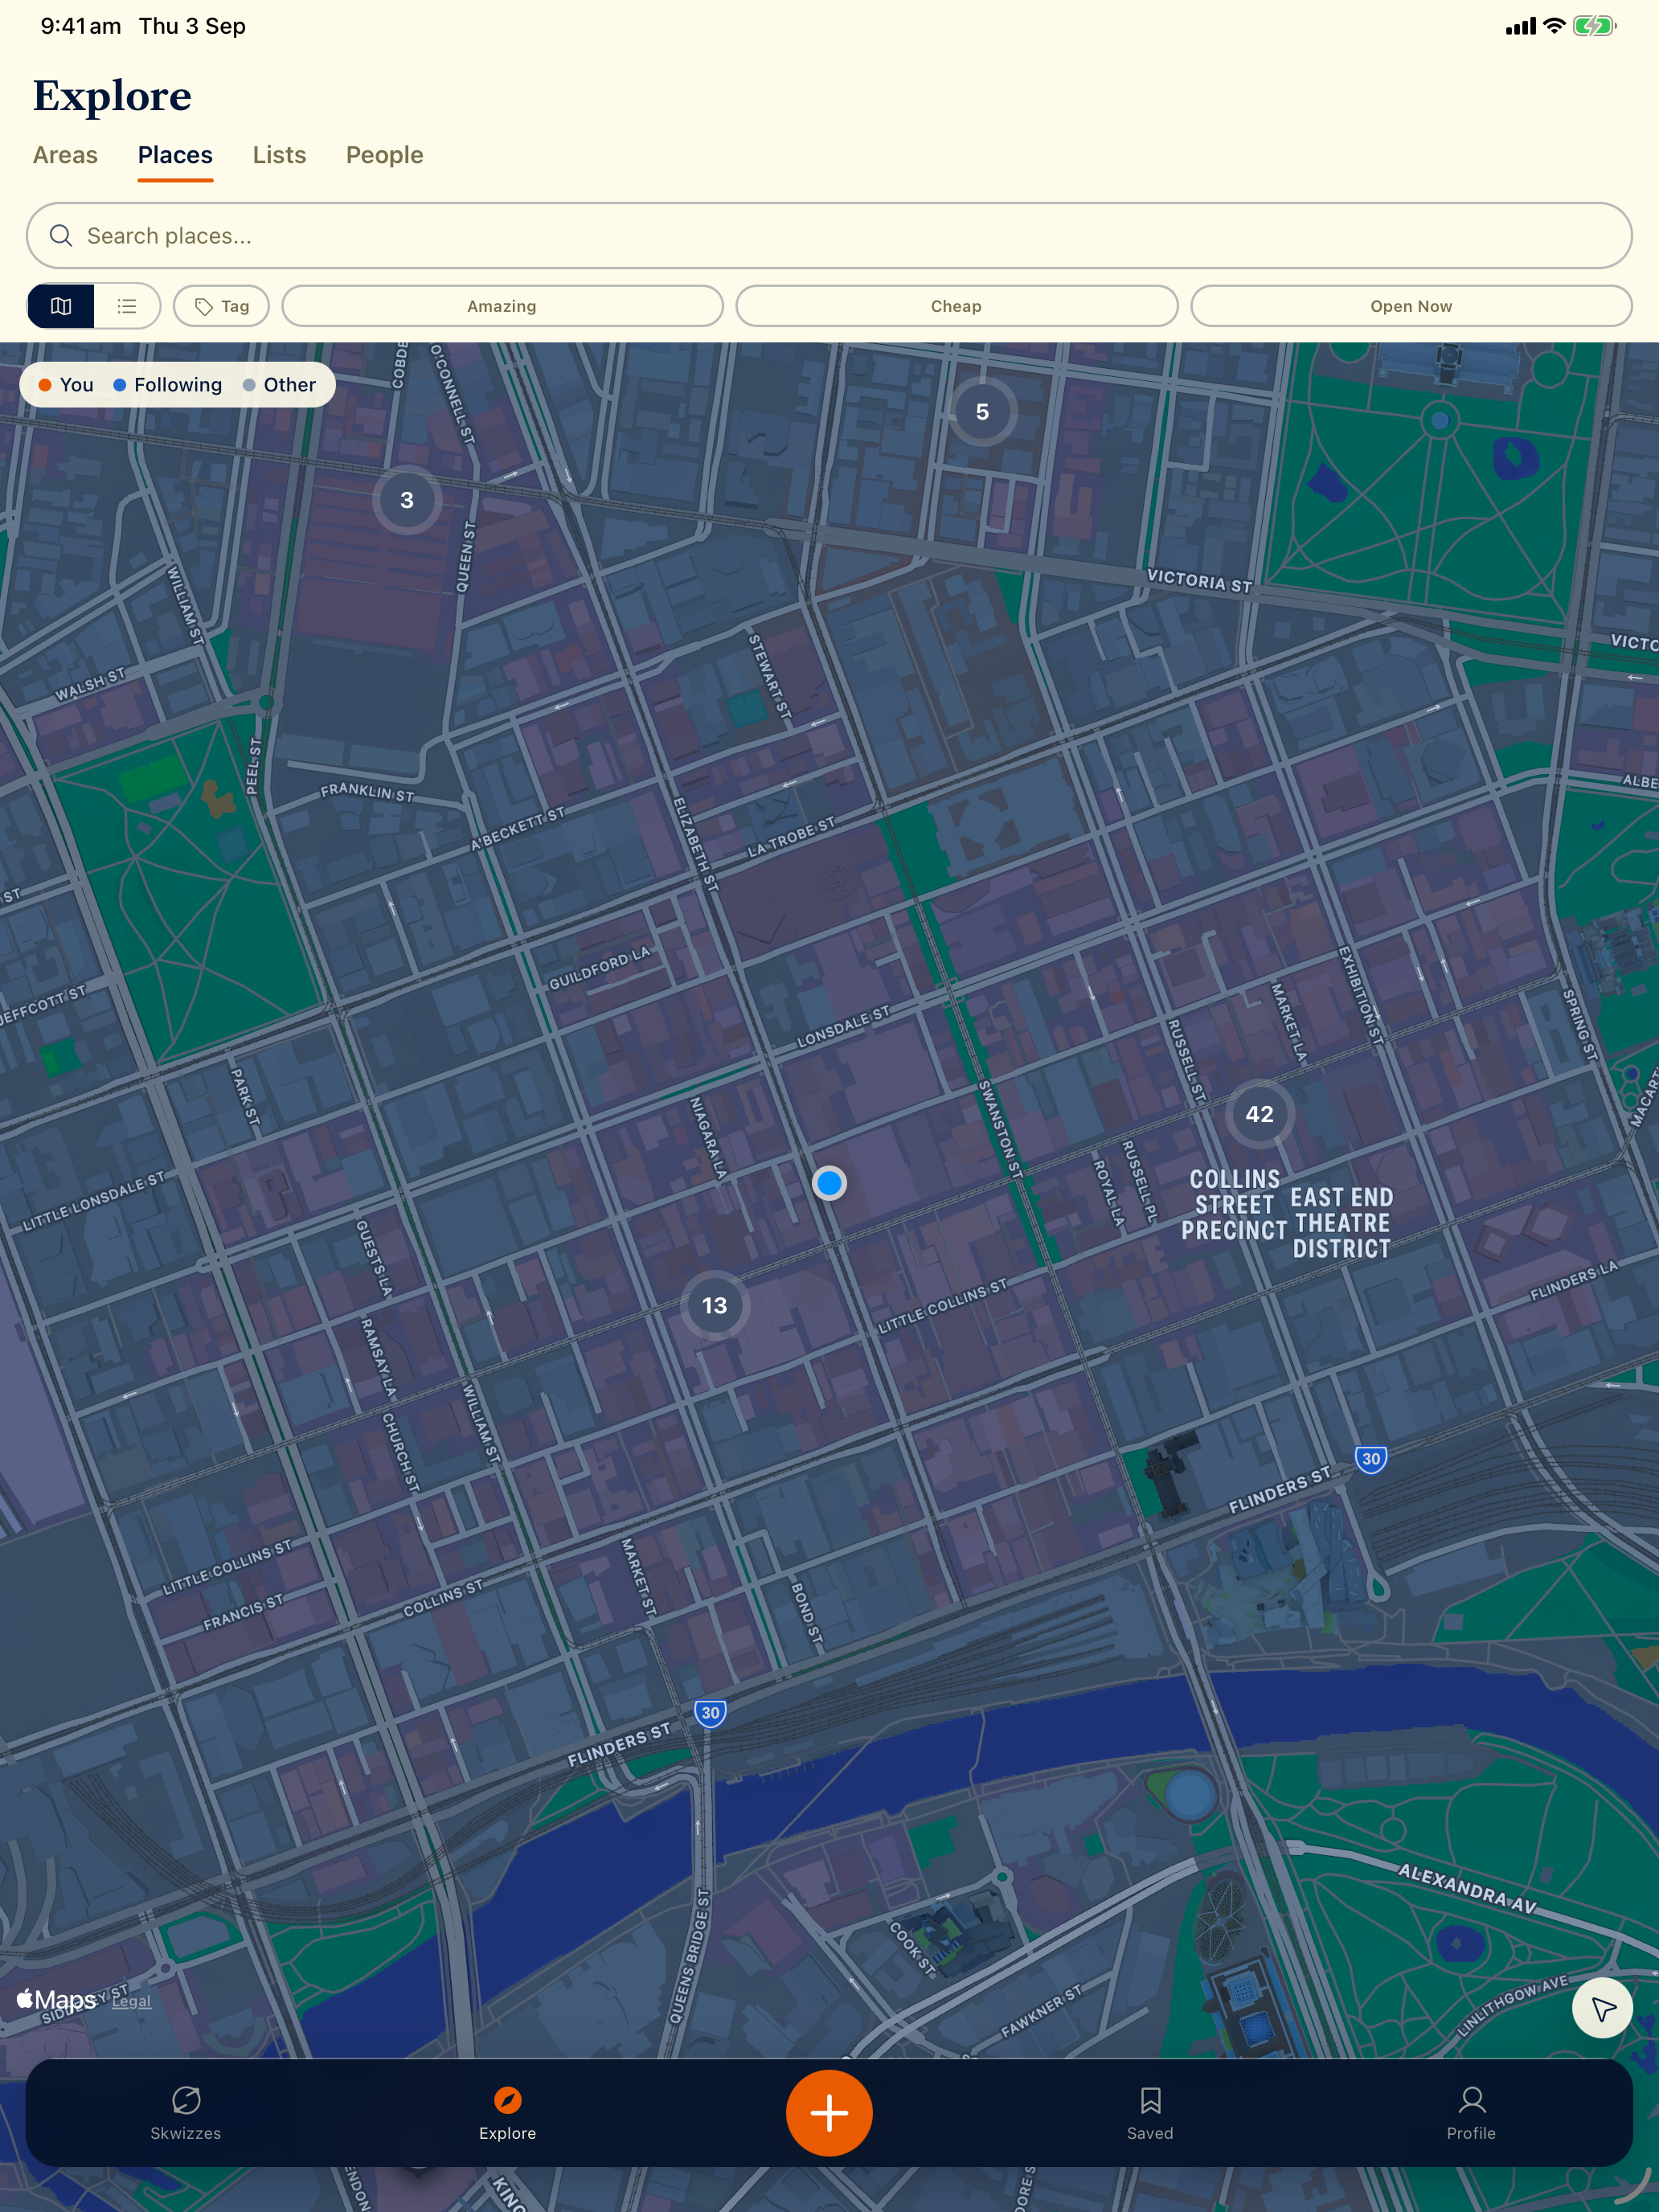Screen dimensions: 1659x2212
Task: Open the Legal link on map
Action: [131, 2000]
